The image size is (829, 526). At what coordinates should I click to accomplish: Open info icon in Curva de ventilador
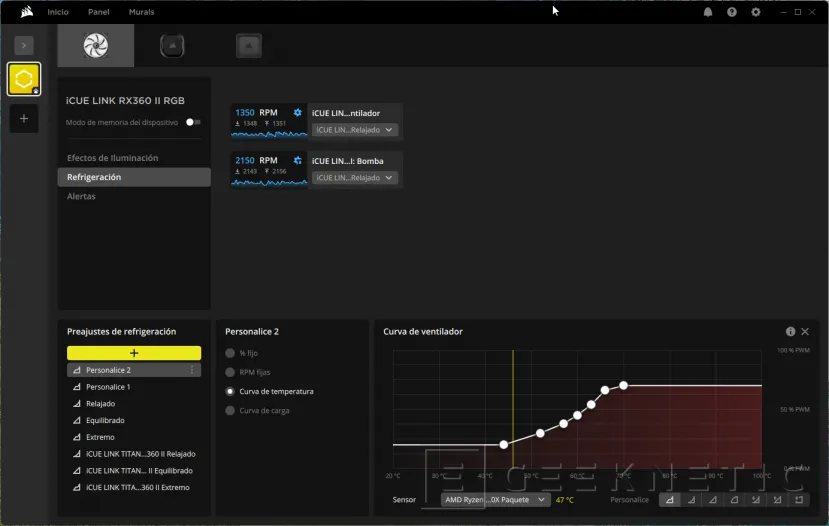(790, 331)
